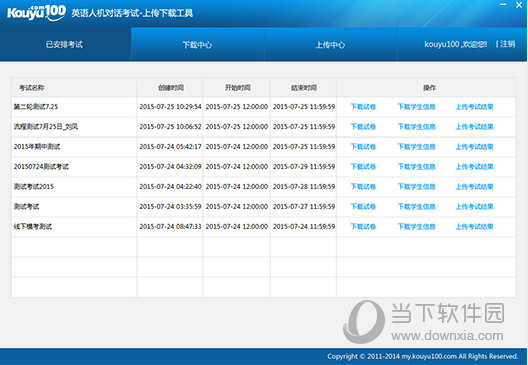Screen dimensions: 528x365
Task: Minimize the upload/download tool window
Action: (x=503, y=4)
